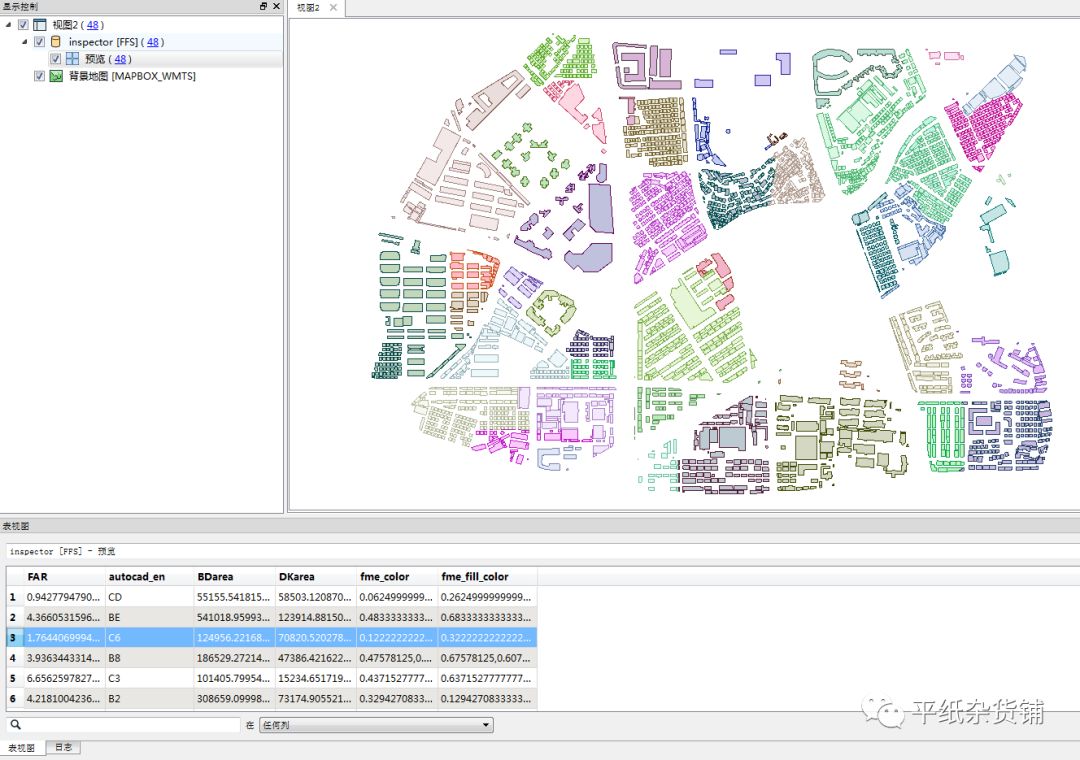Undock the 显示控制 panel with float icon
The height and width of the screenshot is (760, 1080).
[263, 6]
